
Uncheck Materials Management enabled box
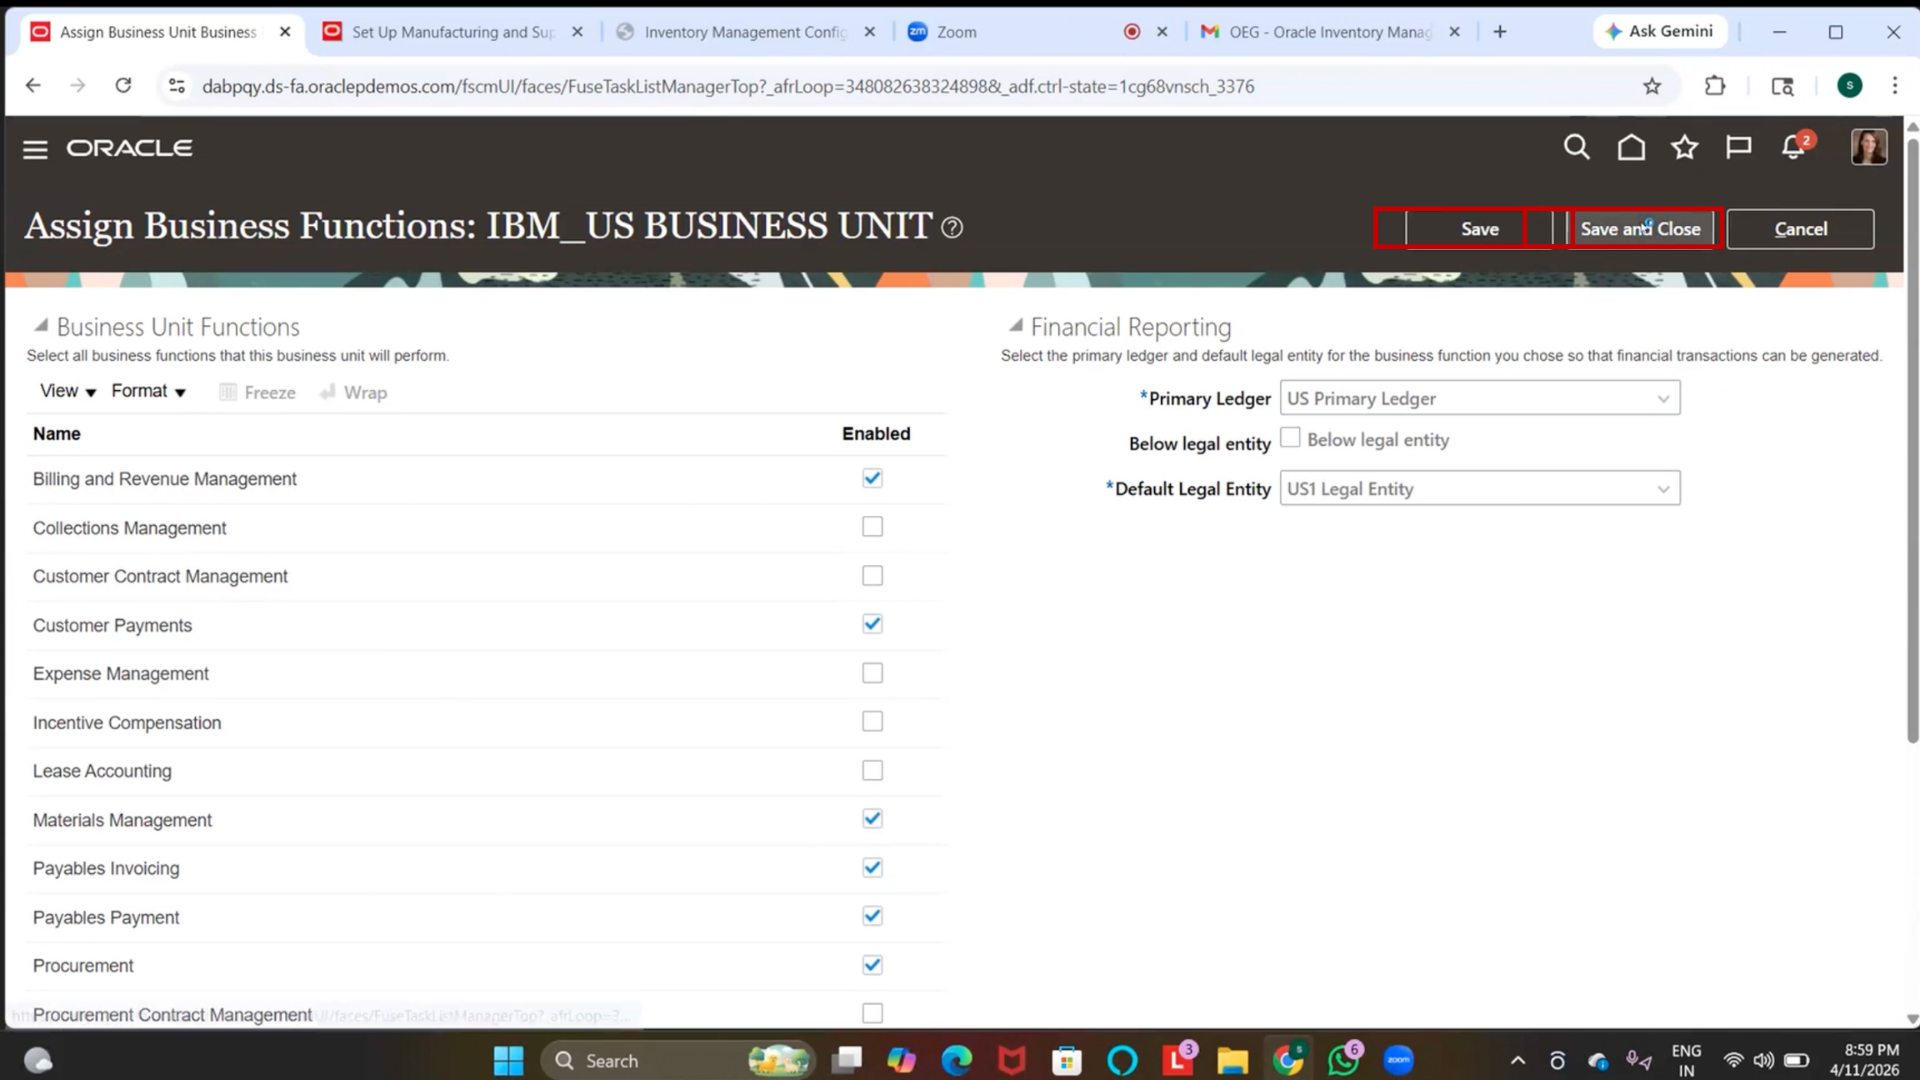pos(872,819)
